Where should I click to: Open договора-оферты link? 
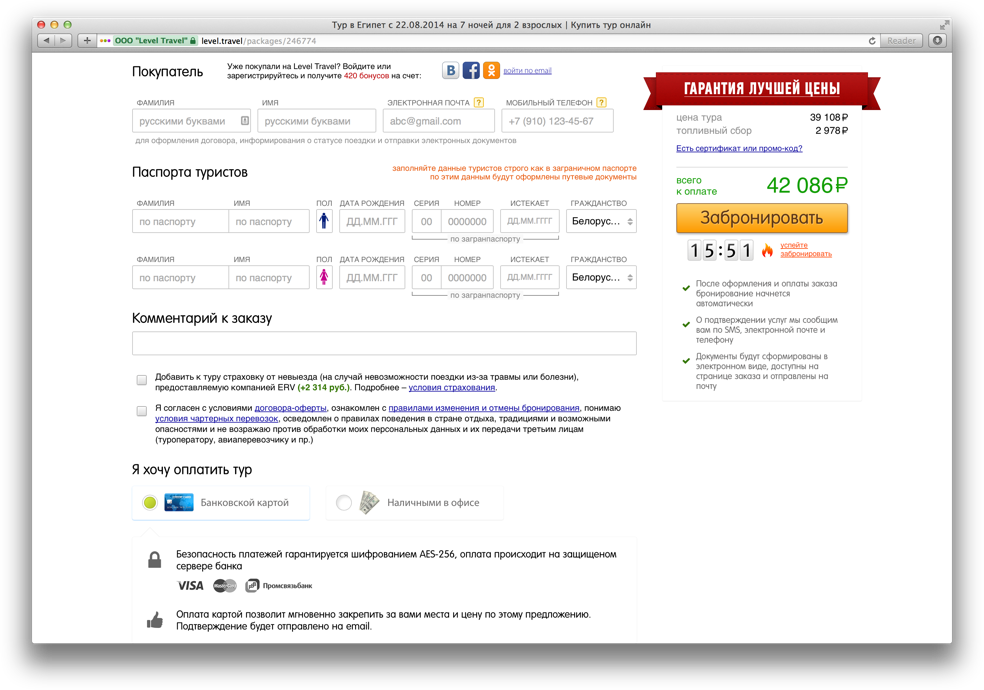(291, 408)
